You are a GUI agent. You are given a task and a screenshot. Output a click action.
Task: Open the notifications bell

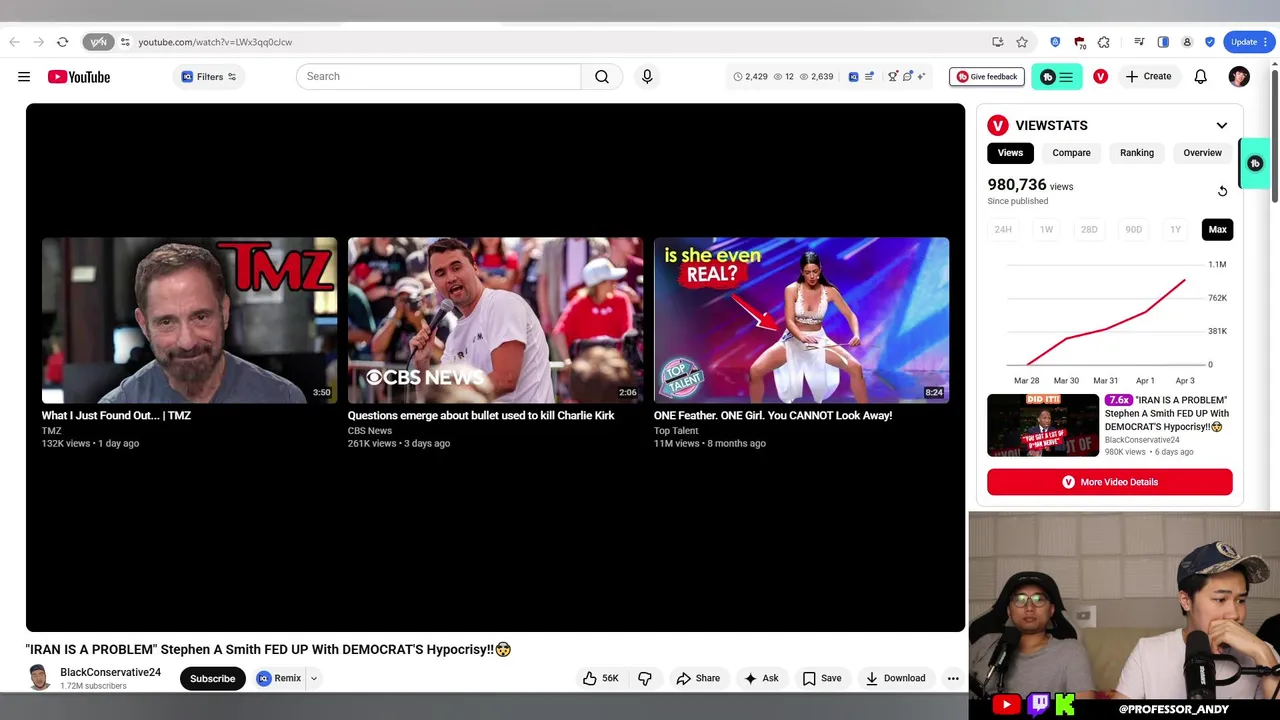pos(1201,77)
